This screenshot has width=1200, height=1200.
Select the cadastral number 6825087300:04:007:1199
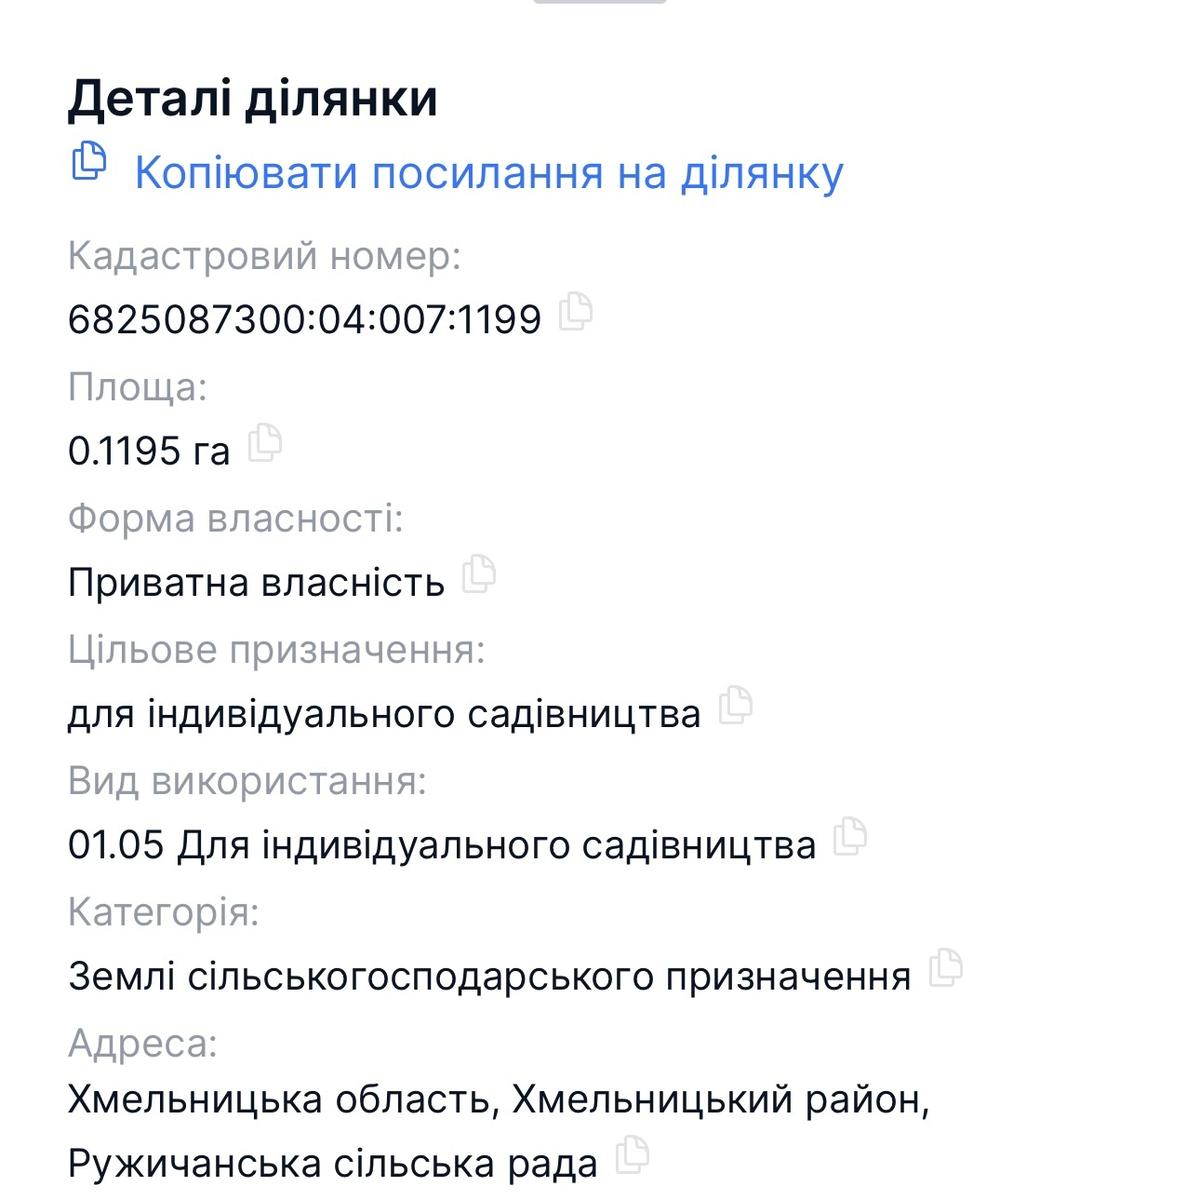point(305,318)
